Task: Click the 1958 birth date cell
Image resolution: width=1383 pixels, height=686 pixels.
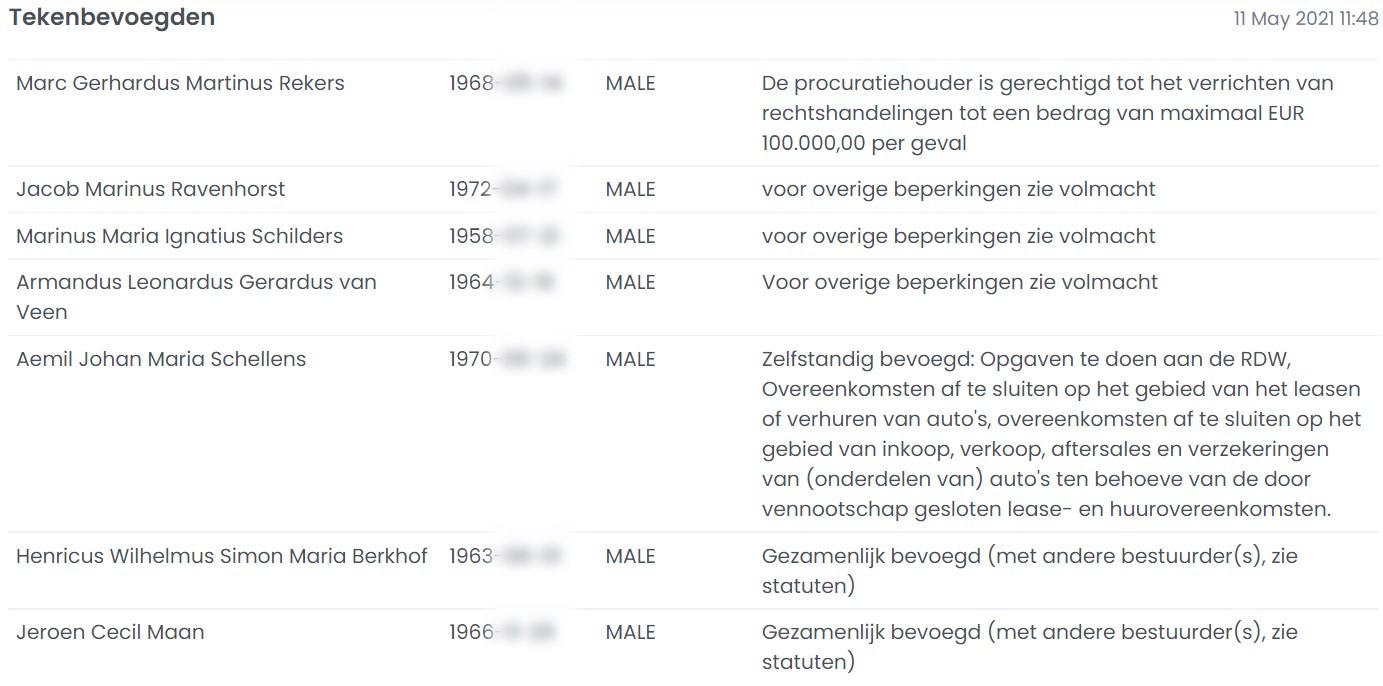Action: (505, 236)
